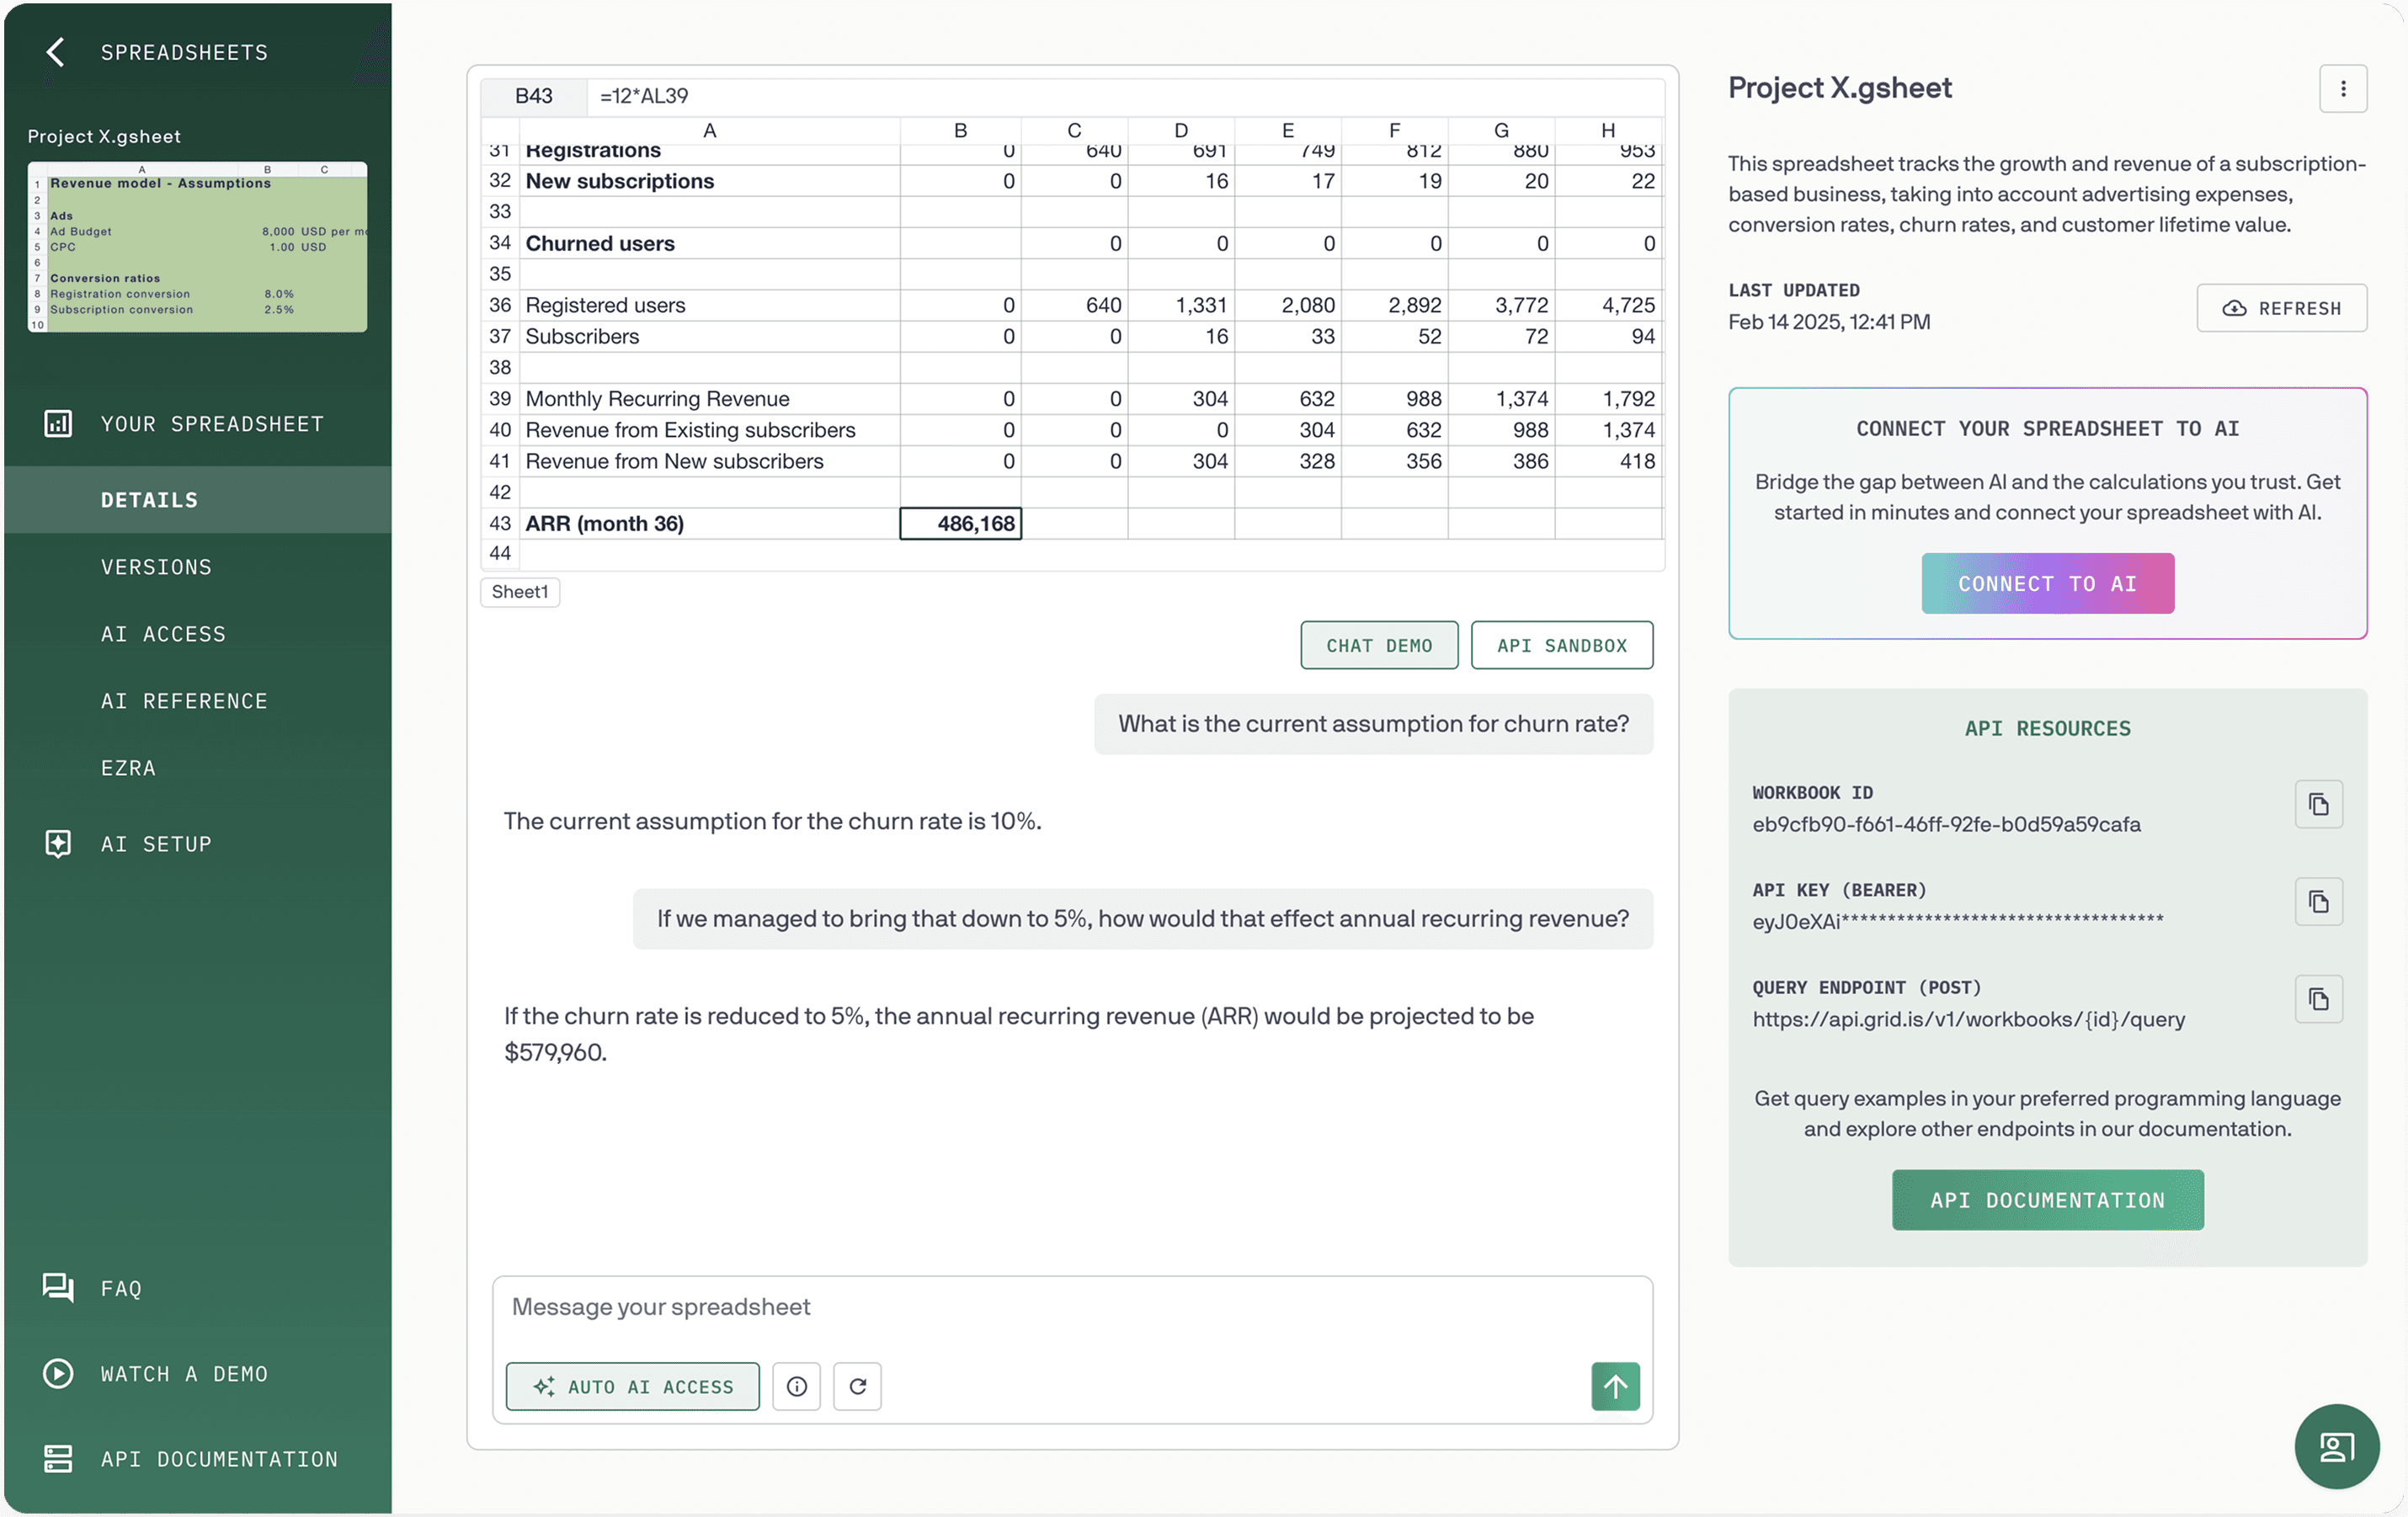The height and width of the screenshot is (1517, 2408).
Task: Select row 43 header
Action: tap(500, 524)
